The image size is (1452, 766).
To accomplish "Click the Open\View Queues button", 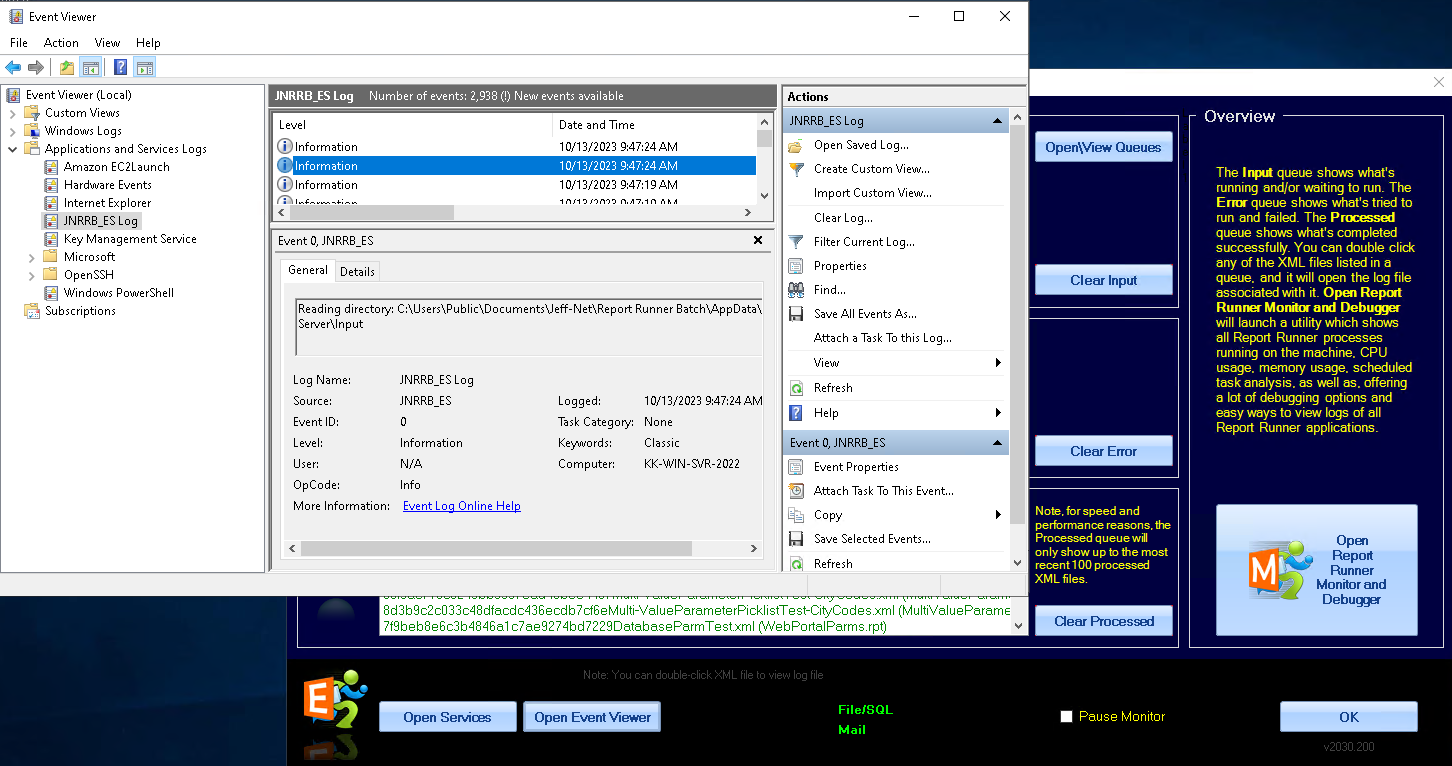I will point(1103,147).
